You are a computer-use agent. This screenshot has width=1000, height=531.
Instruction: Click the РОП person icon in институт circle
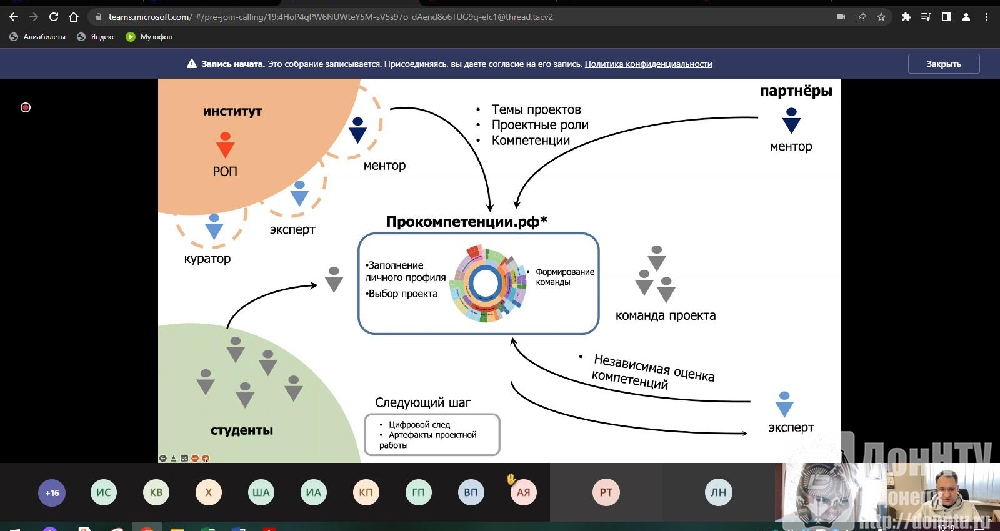pos(225,145)
